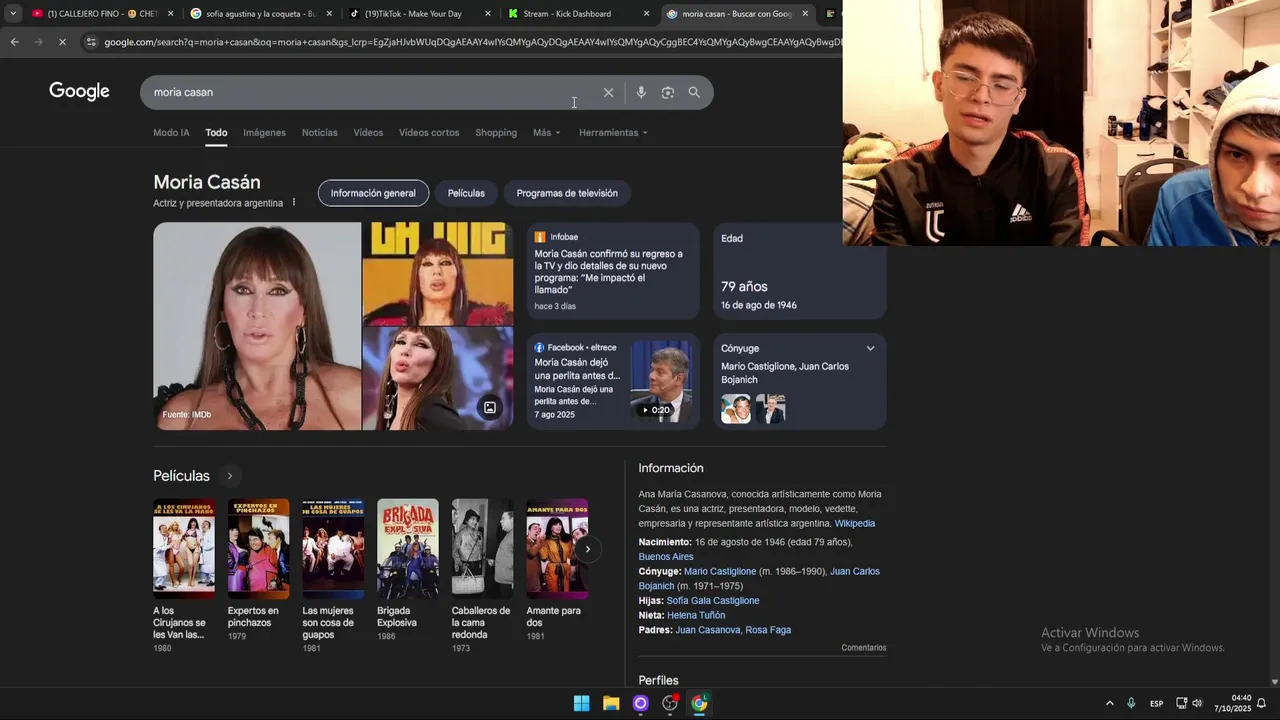This screenshot has height=720, width=1280.
Task: Open Expertos en pinchazos movie poster
Action: 258,548
